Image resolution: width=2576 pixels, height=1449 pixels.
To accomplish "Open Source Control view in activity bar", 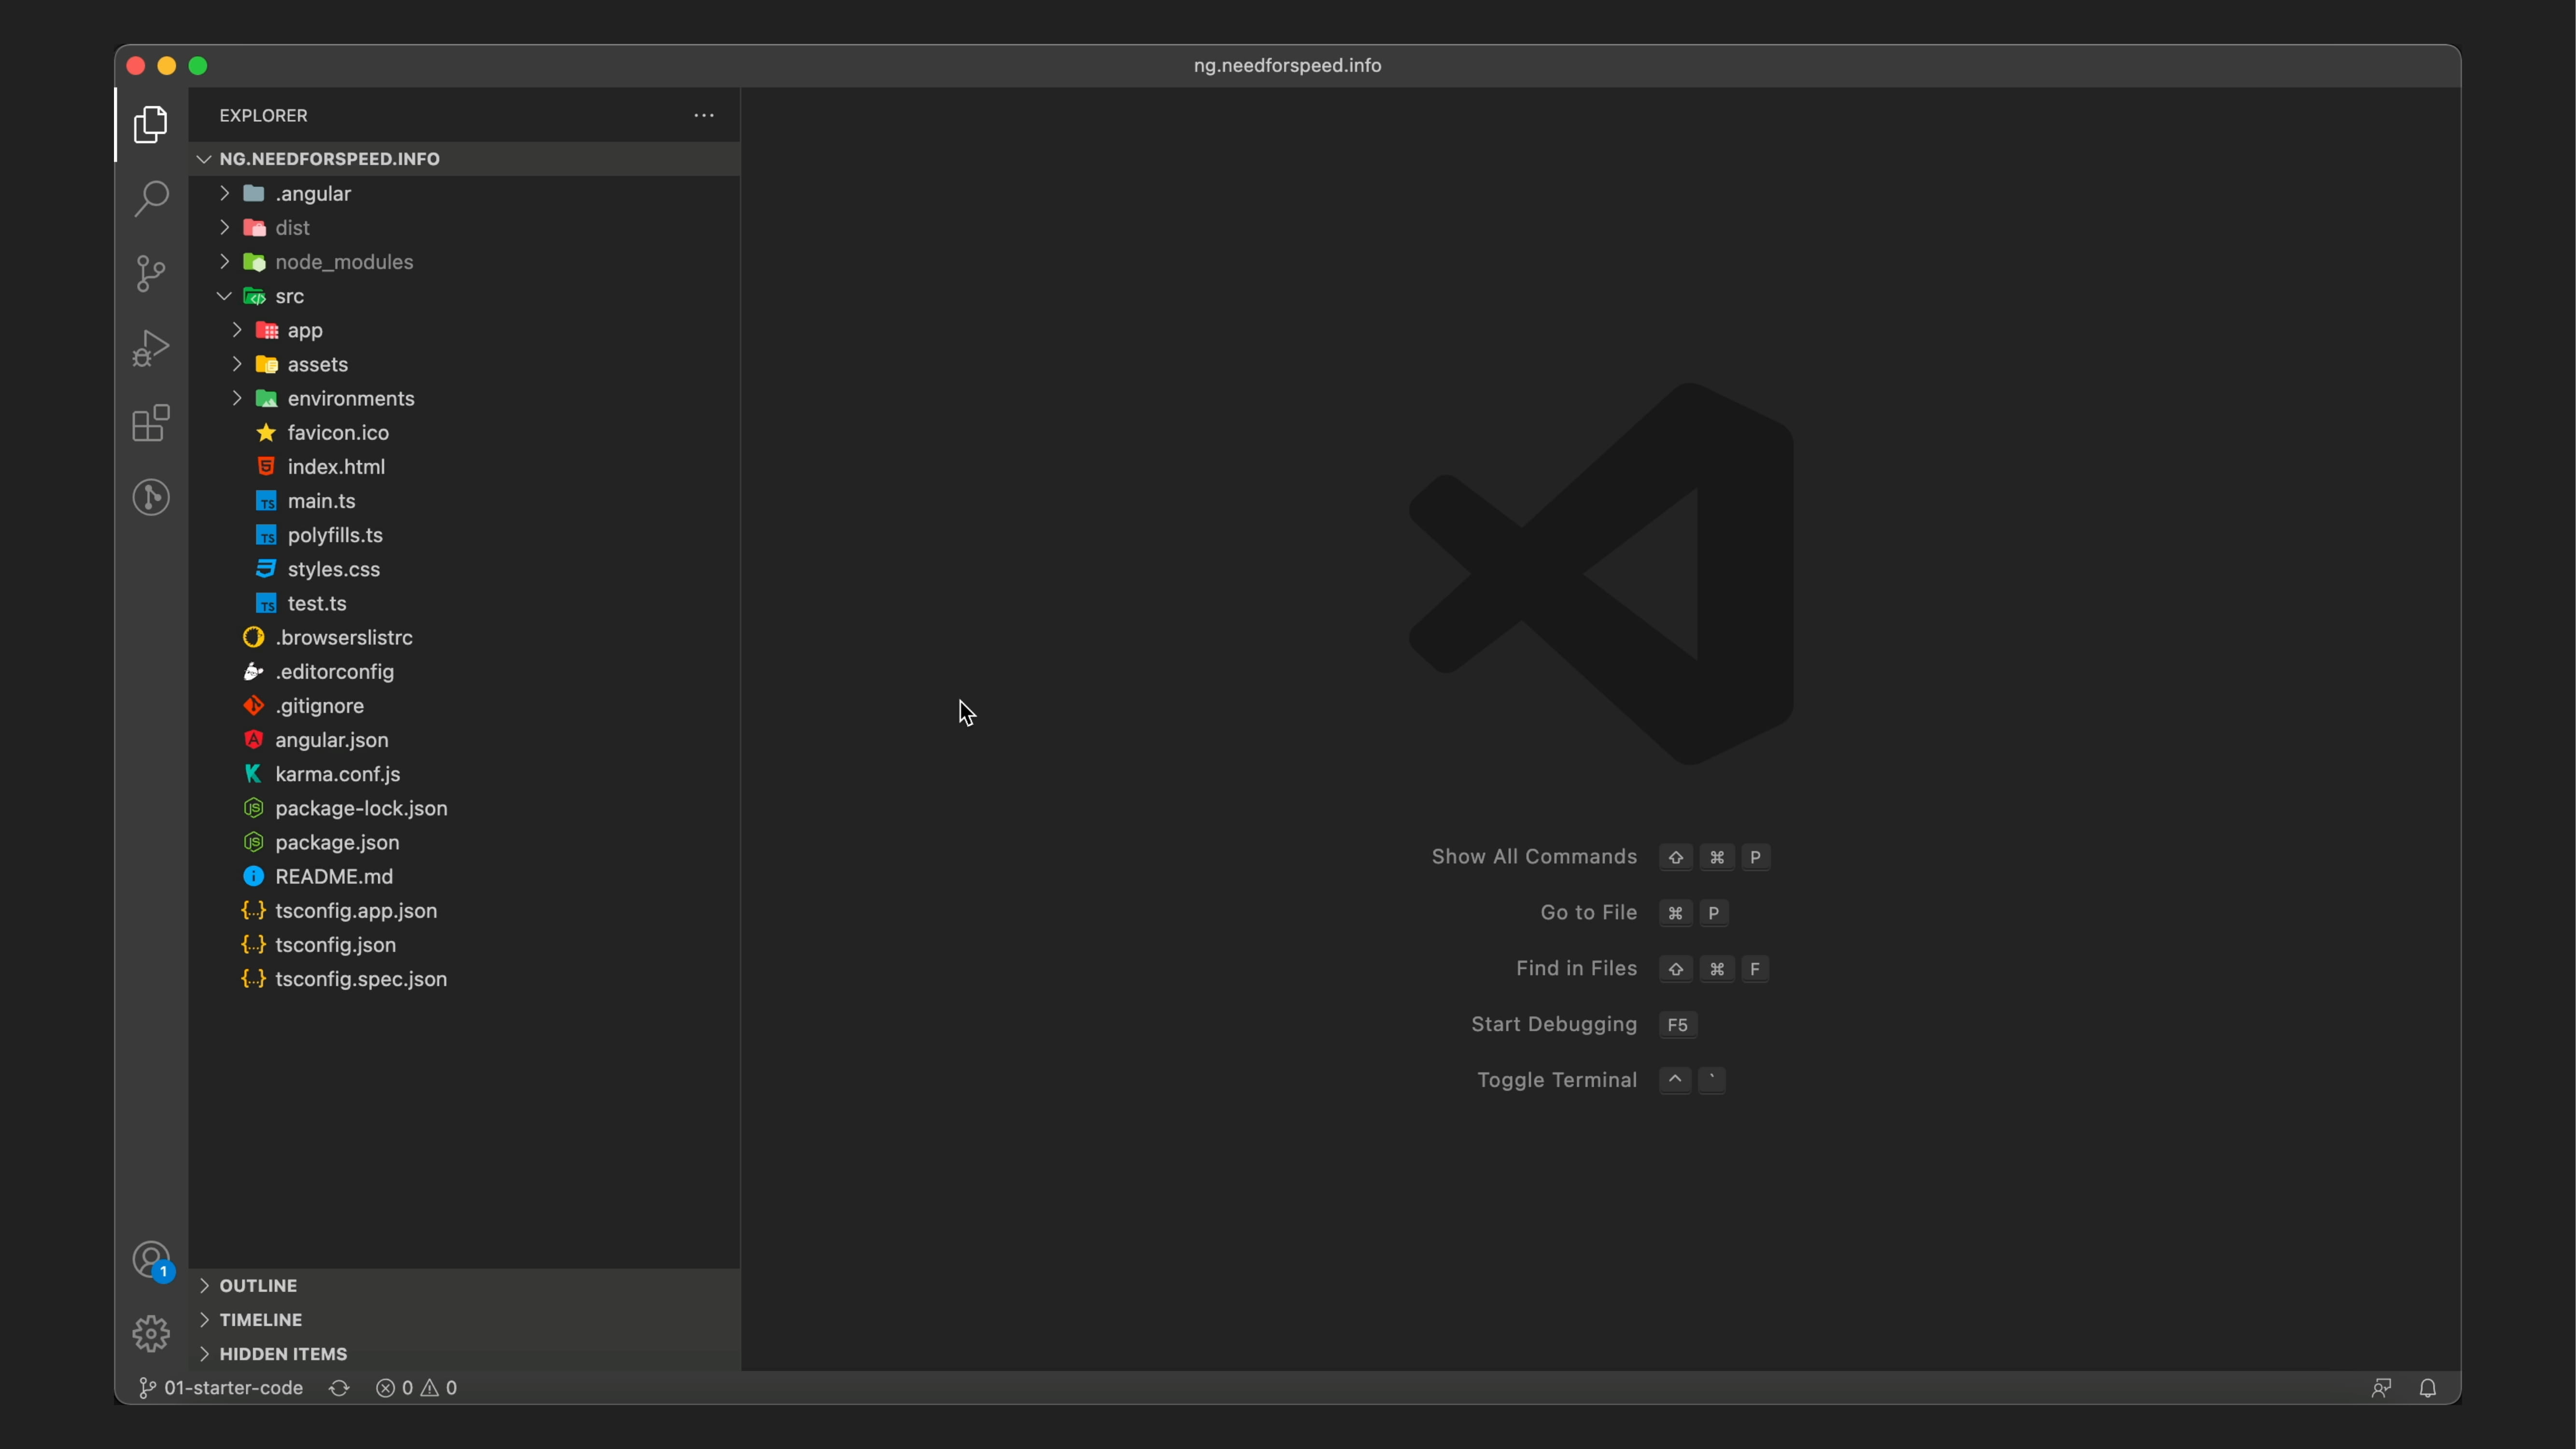I will point(151,273).
